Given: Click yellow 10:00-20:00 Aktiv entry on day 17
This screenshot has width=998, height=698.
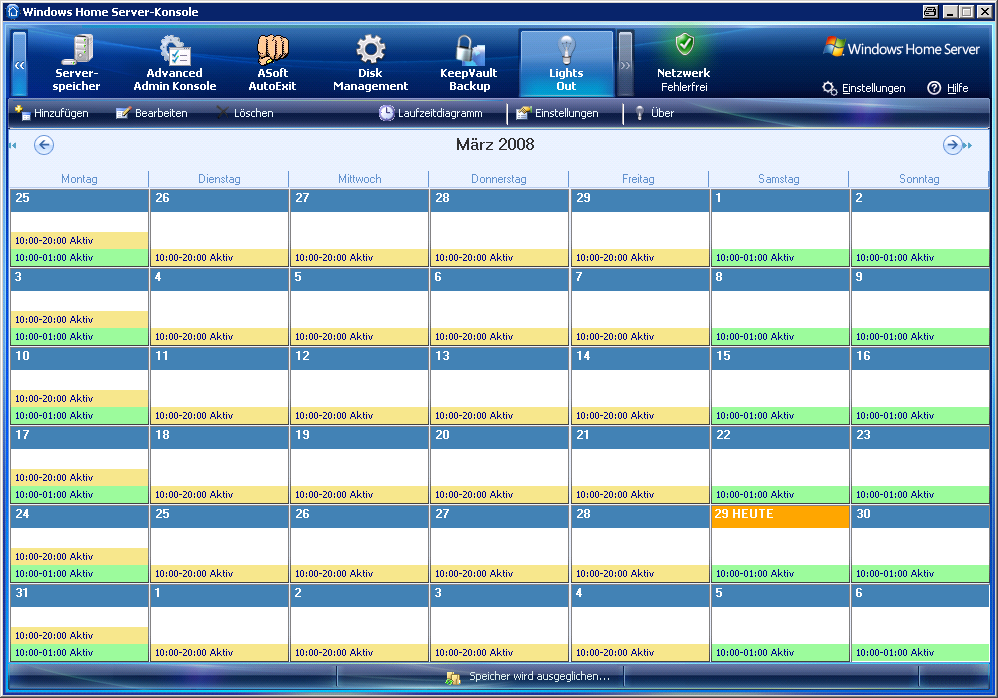Looking at the screenshot, I should click(x=80, y=477).
